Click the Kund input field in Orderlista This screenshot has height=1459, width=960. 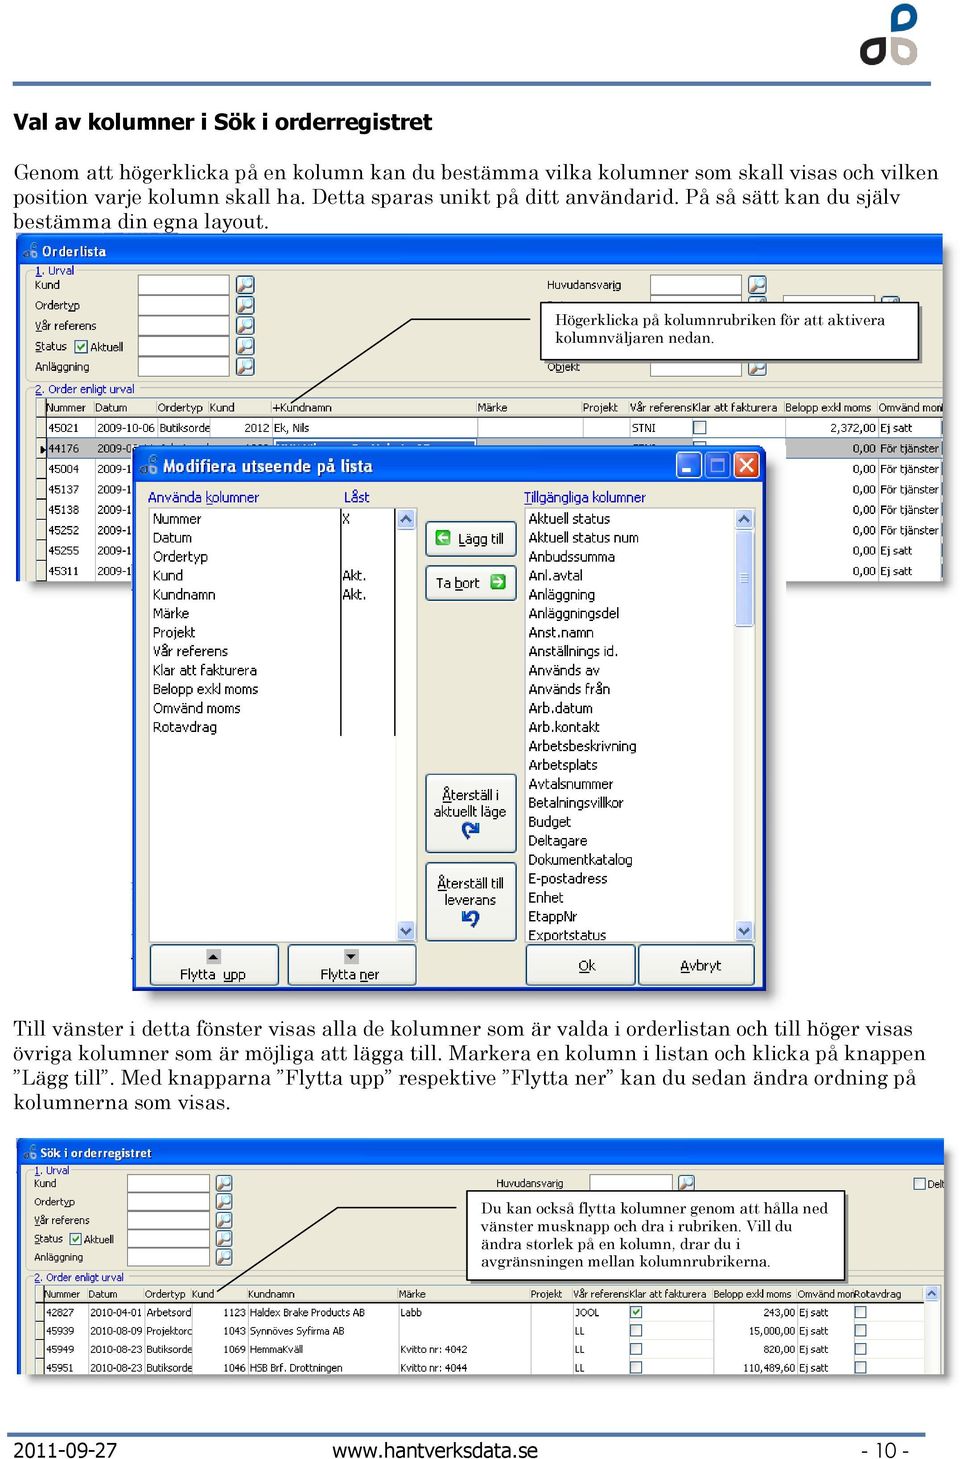184,285
